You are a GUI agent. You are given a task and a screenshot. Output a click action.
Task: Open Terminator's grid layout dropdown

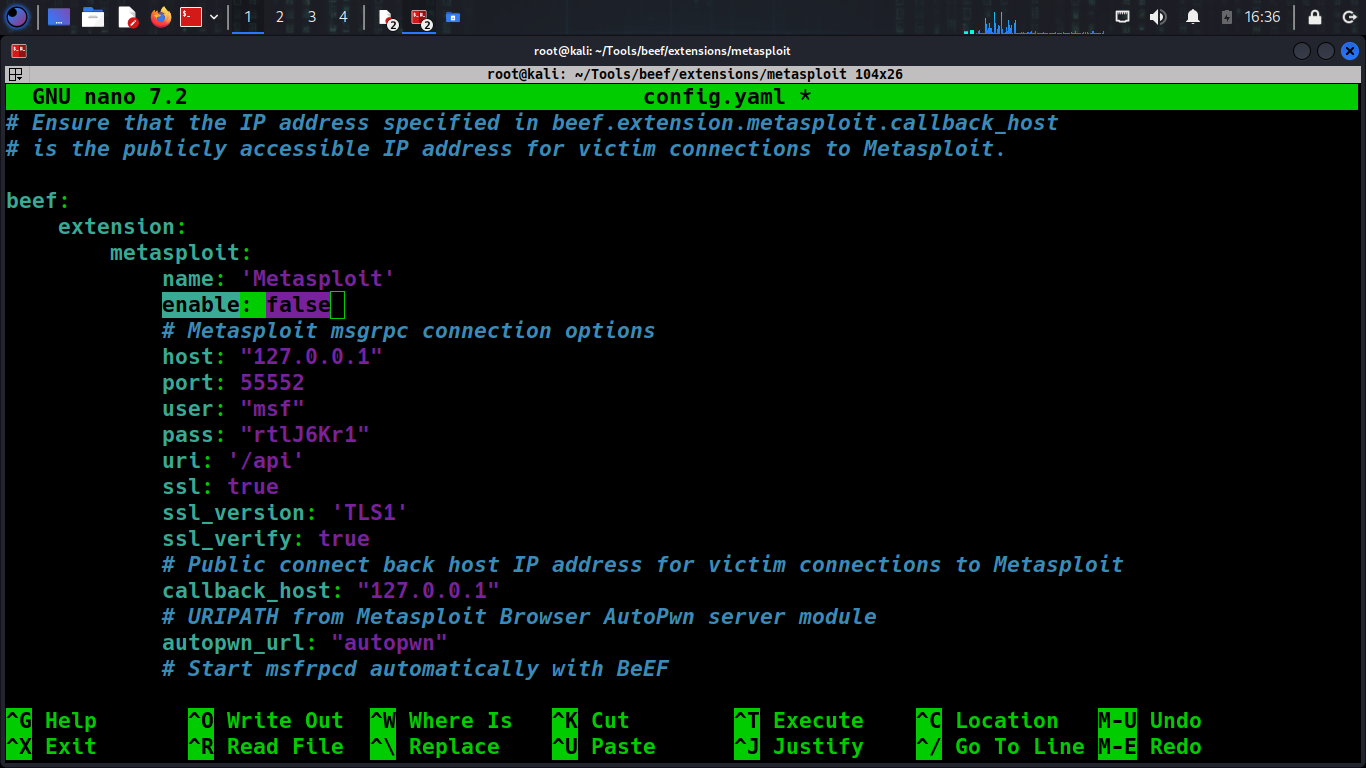point(15,74)
